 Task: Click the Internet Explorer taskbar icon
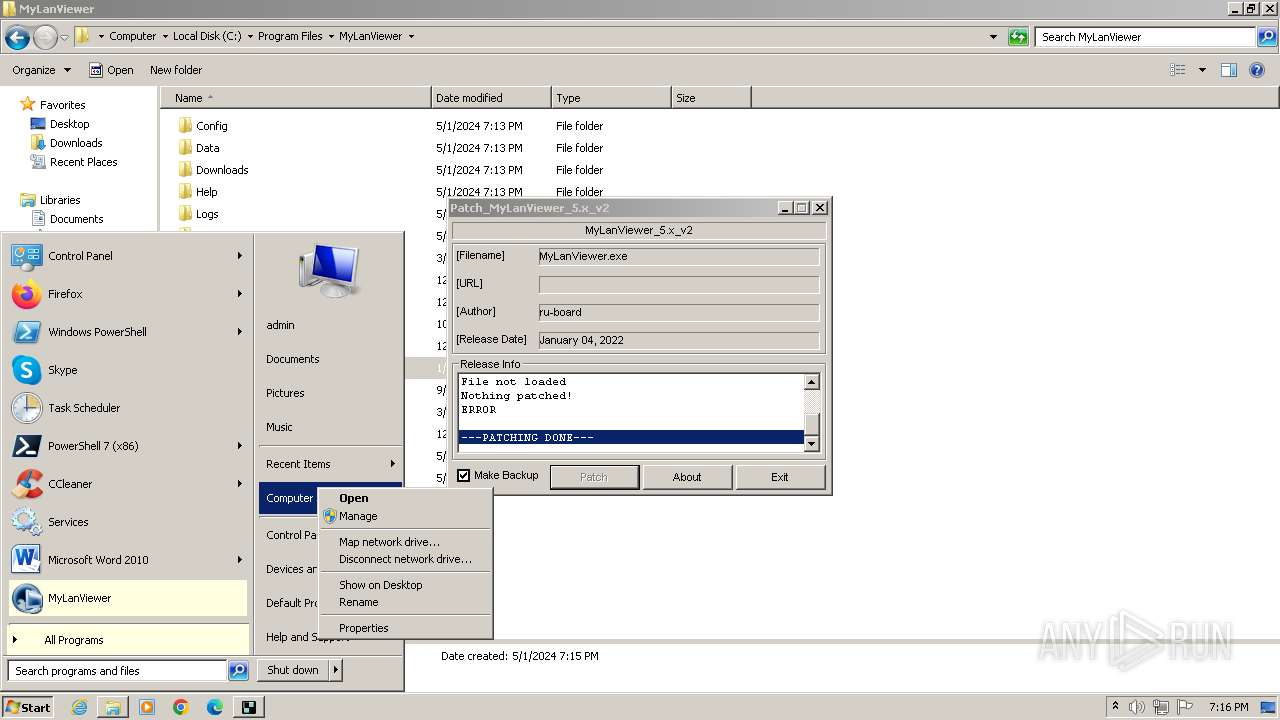click(79, 707)
